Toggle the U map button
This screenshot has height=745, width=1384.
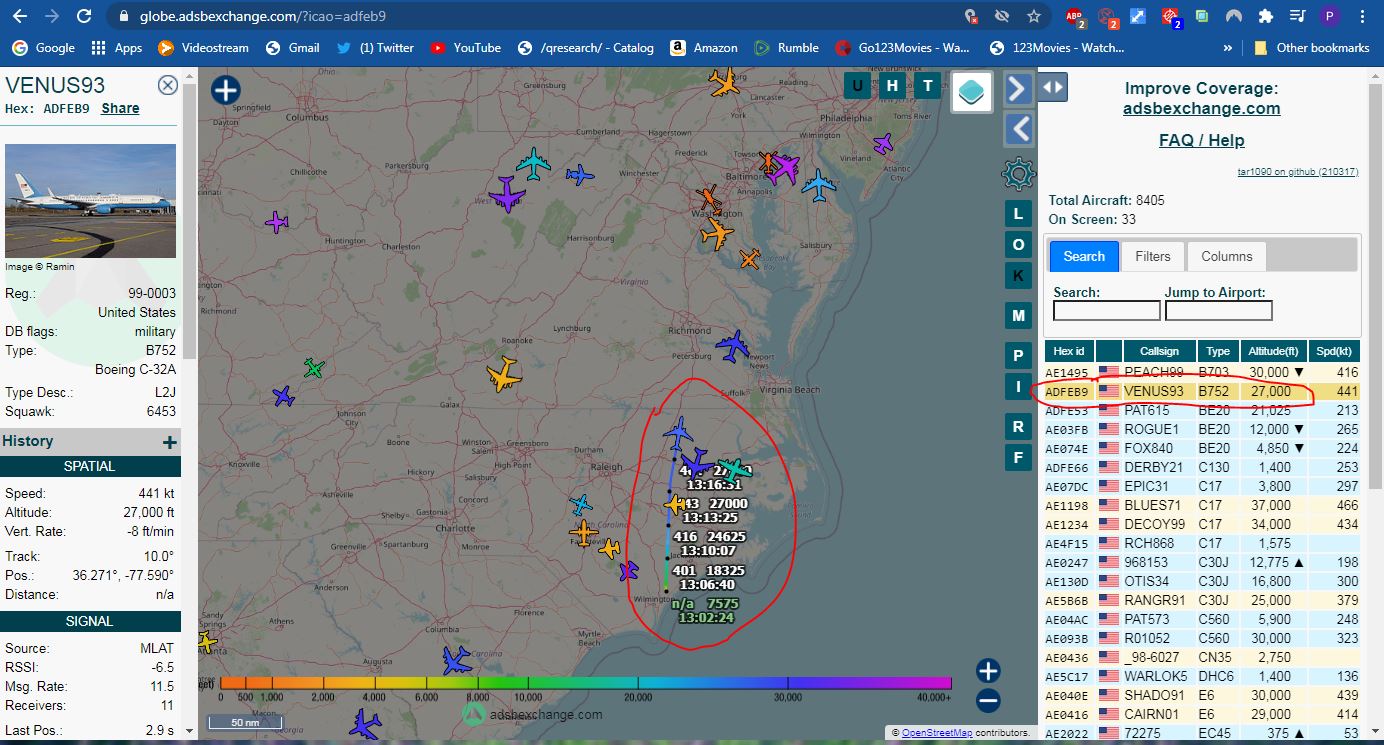pyautogui.click(x=856, y=86)
